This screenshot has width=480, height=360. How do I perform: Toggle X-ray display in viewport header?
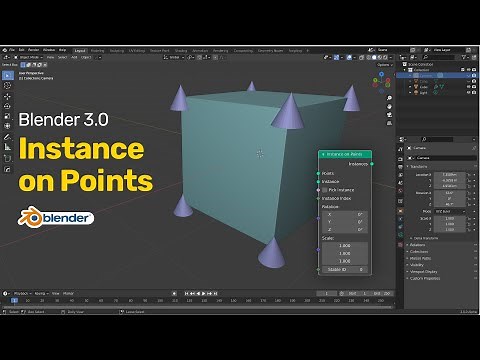(362, 57)
